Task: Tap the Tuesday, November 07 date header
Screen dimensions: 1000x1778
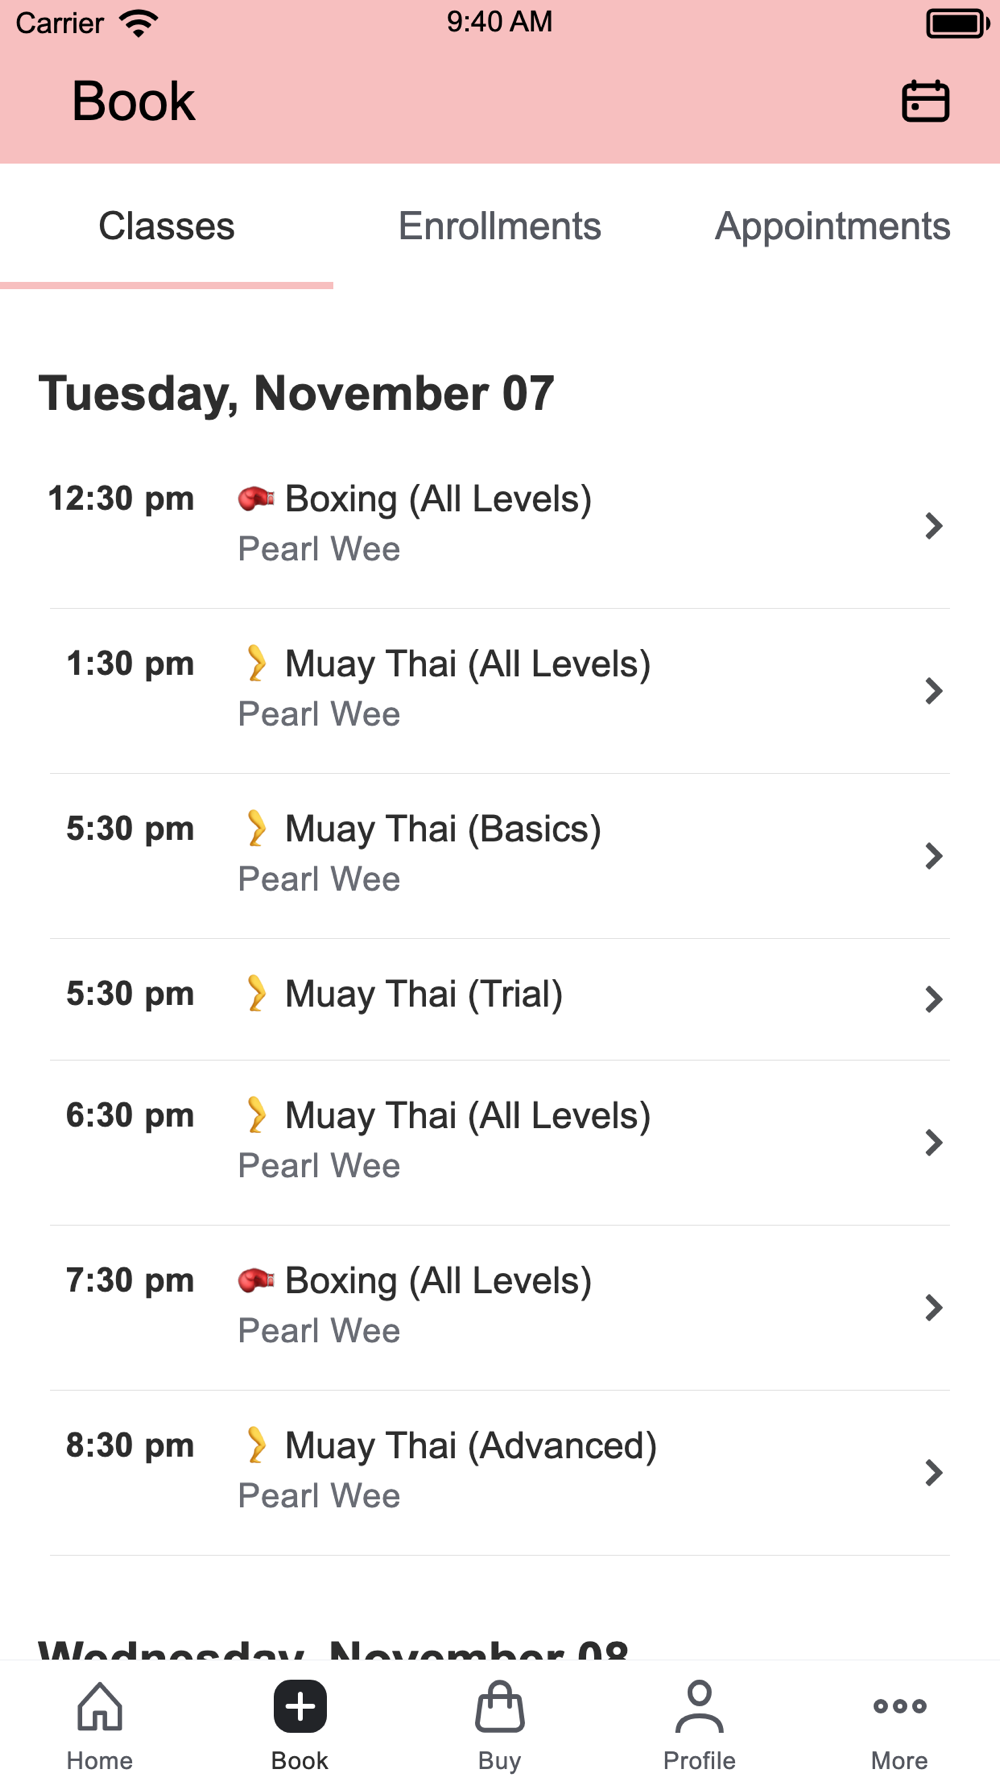Action: 296,393
